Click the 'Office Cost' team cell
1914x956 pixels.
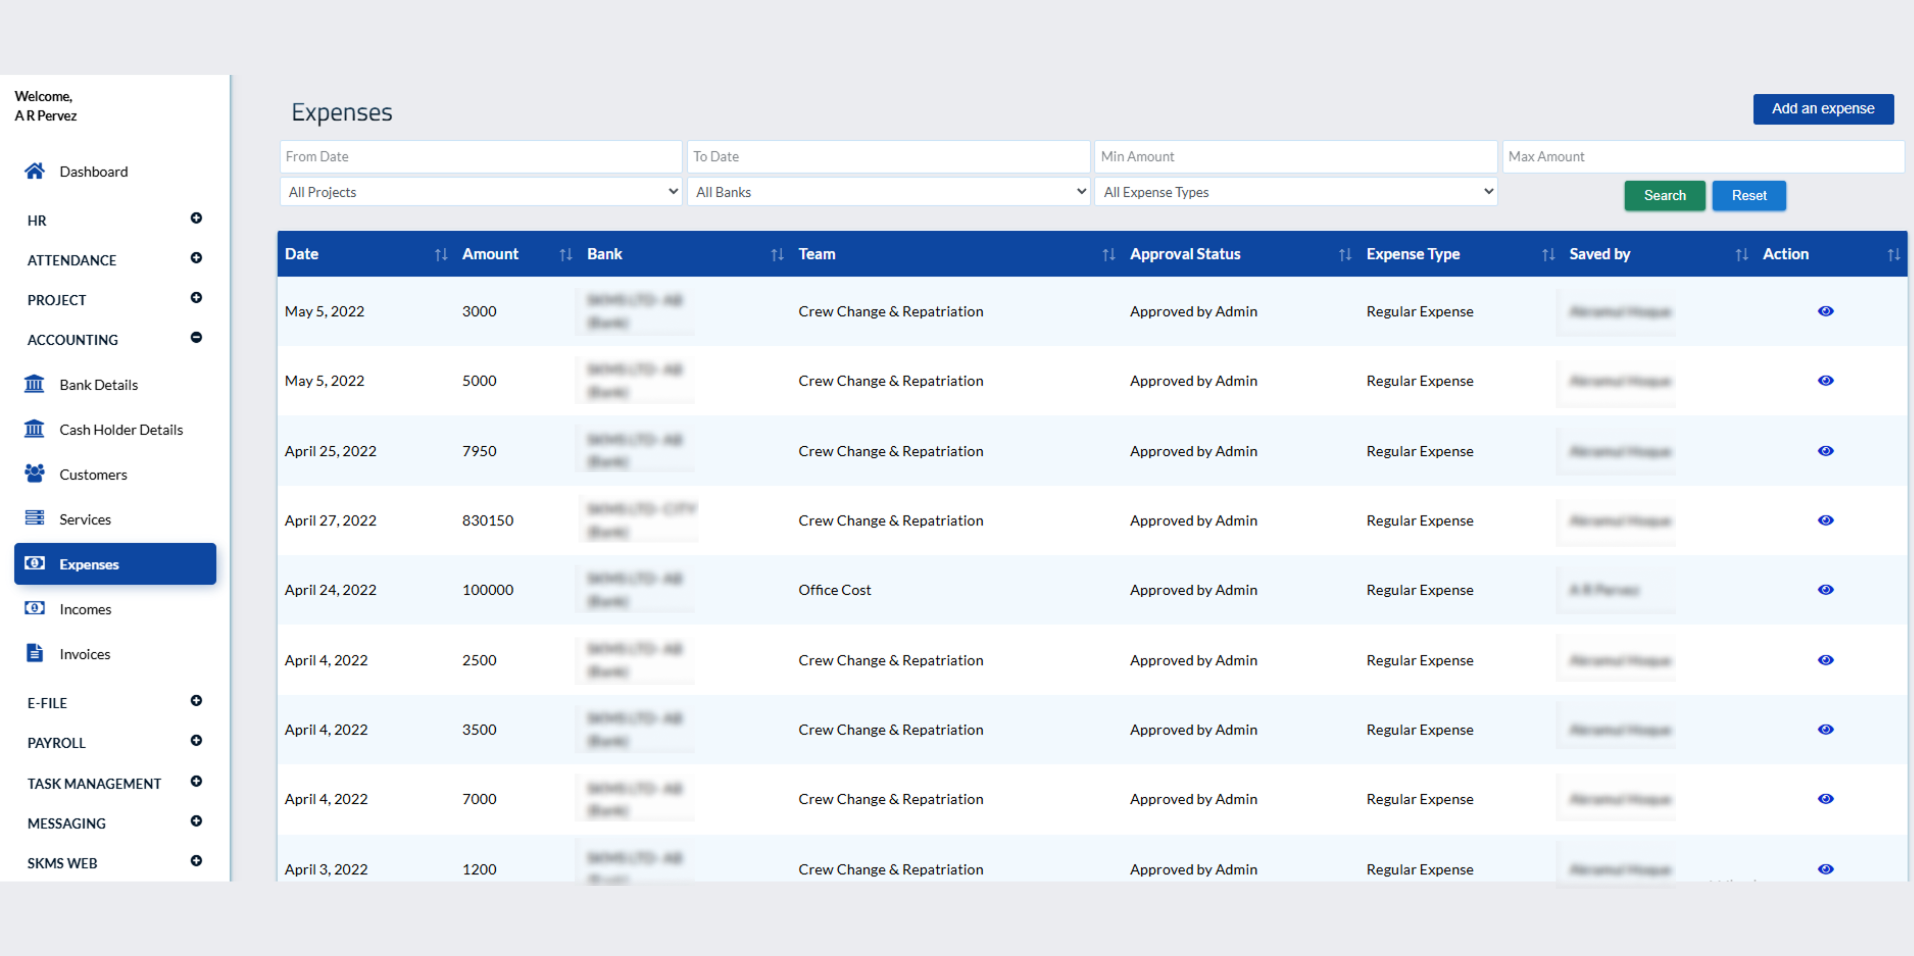pyautogui.click(x=835, y=590)
